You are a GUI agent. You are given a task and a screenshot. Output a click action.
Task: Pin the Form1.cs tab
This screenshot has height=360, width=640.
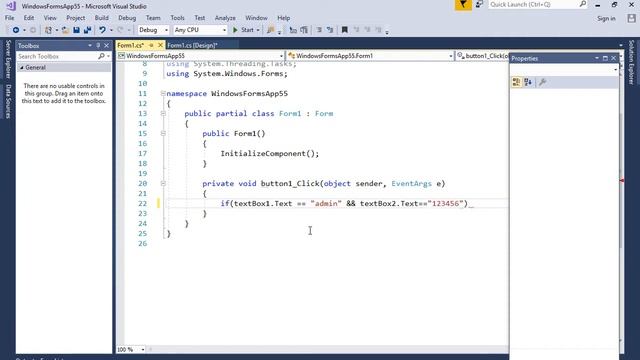click(x=151, y=45)
